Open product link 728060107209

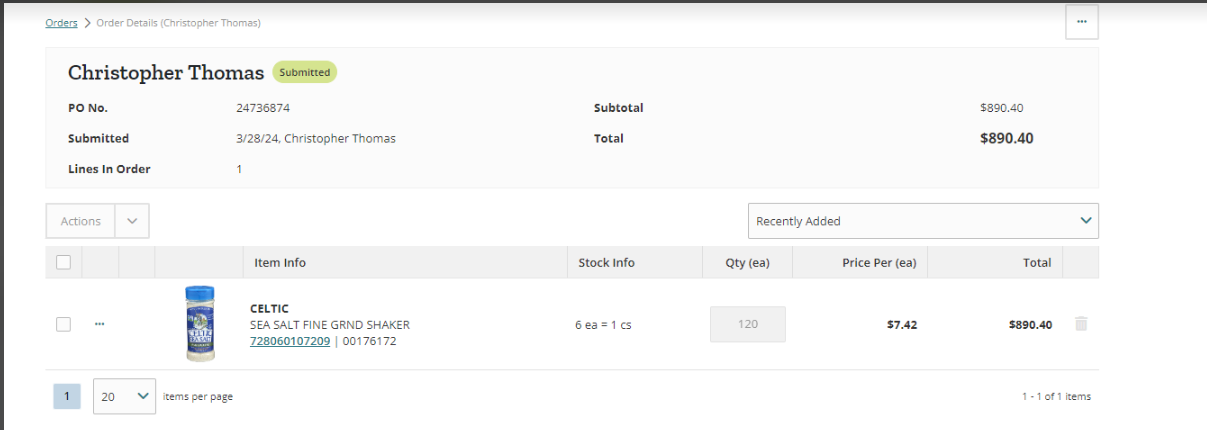point(290,341)
